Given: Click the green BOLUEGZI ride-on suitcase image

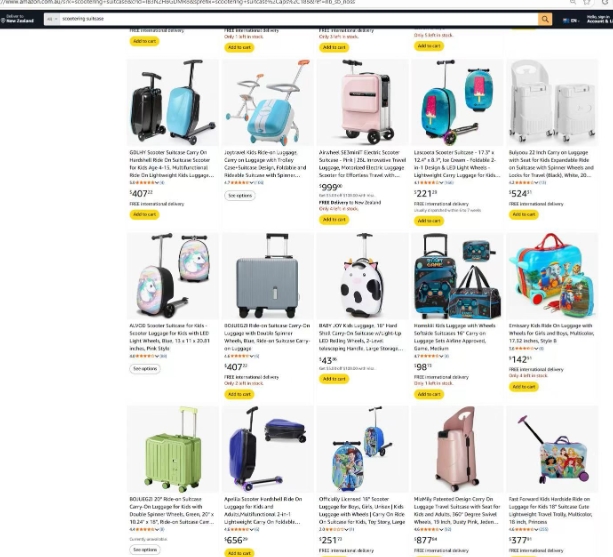Looking at the screenshot, I should (x=173, y=449).
